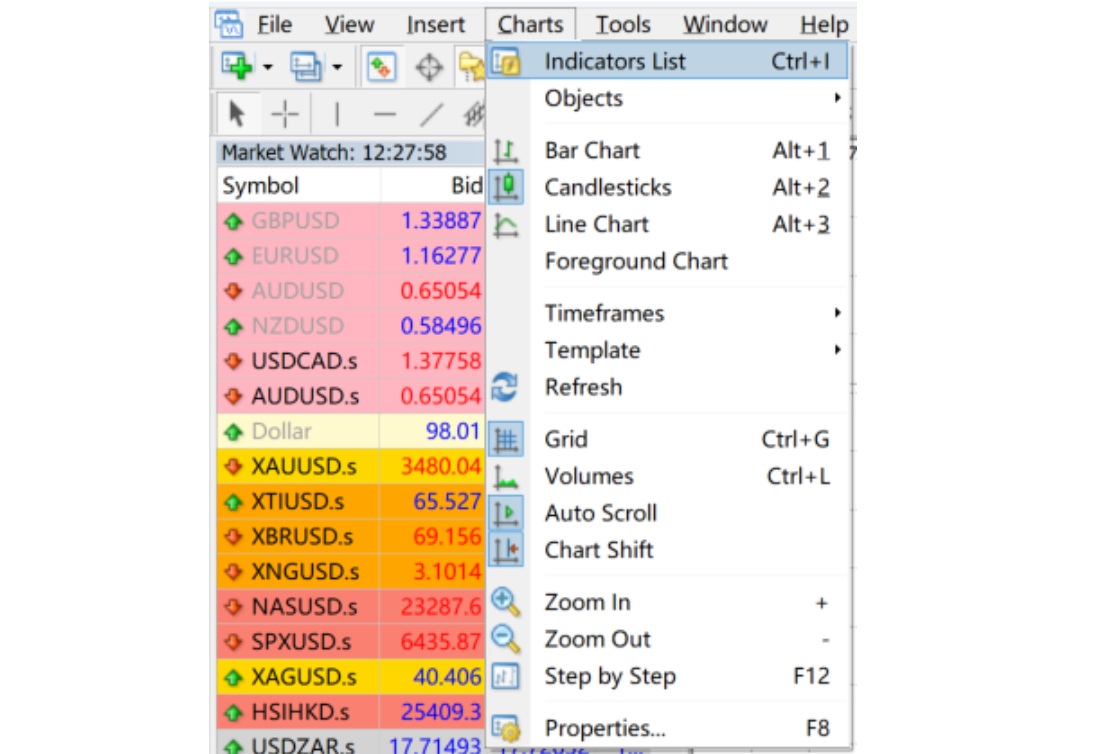Click the Volumes menu icon

coord(506,477)
